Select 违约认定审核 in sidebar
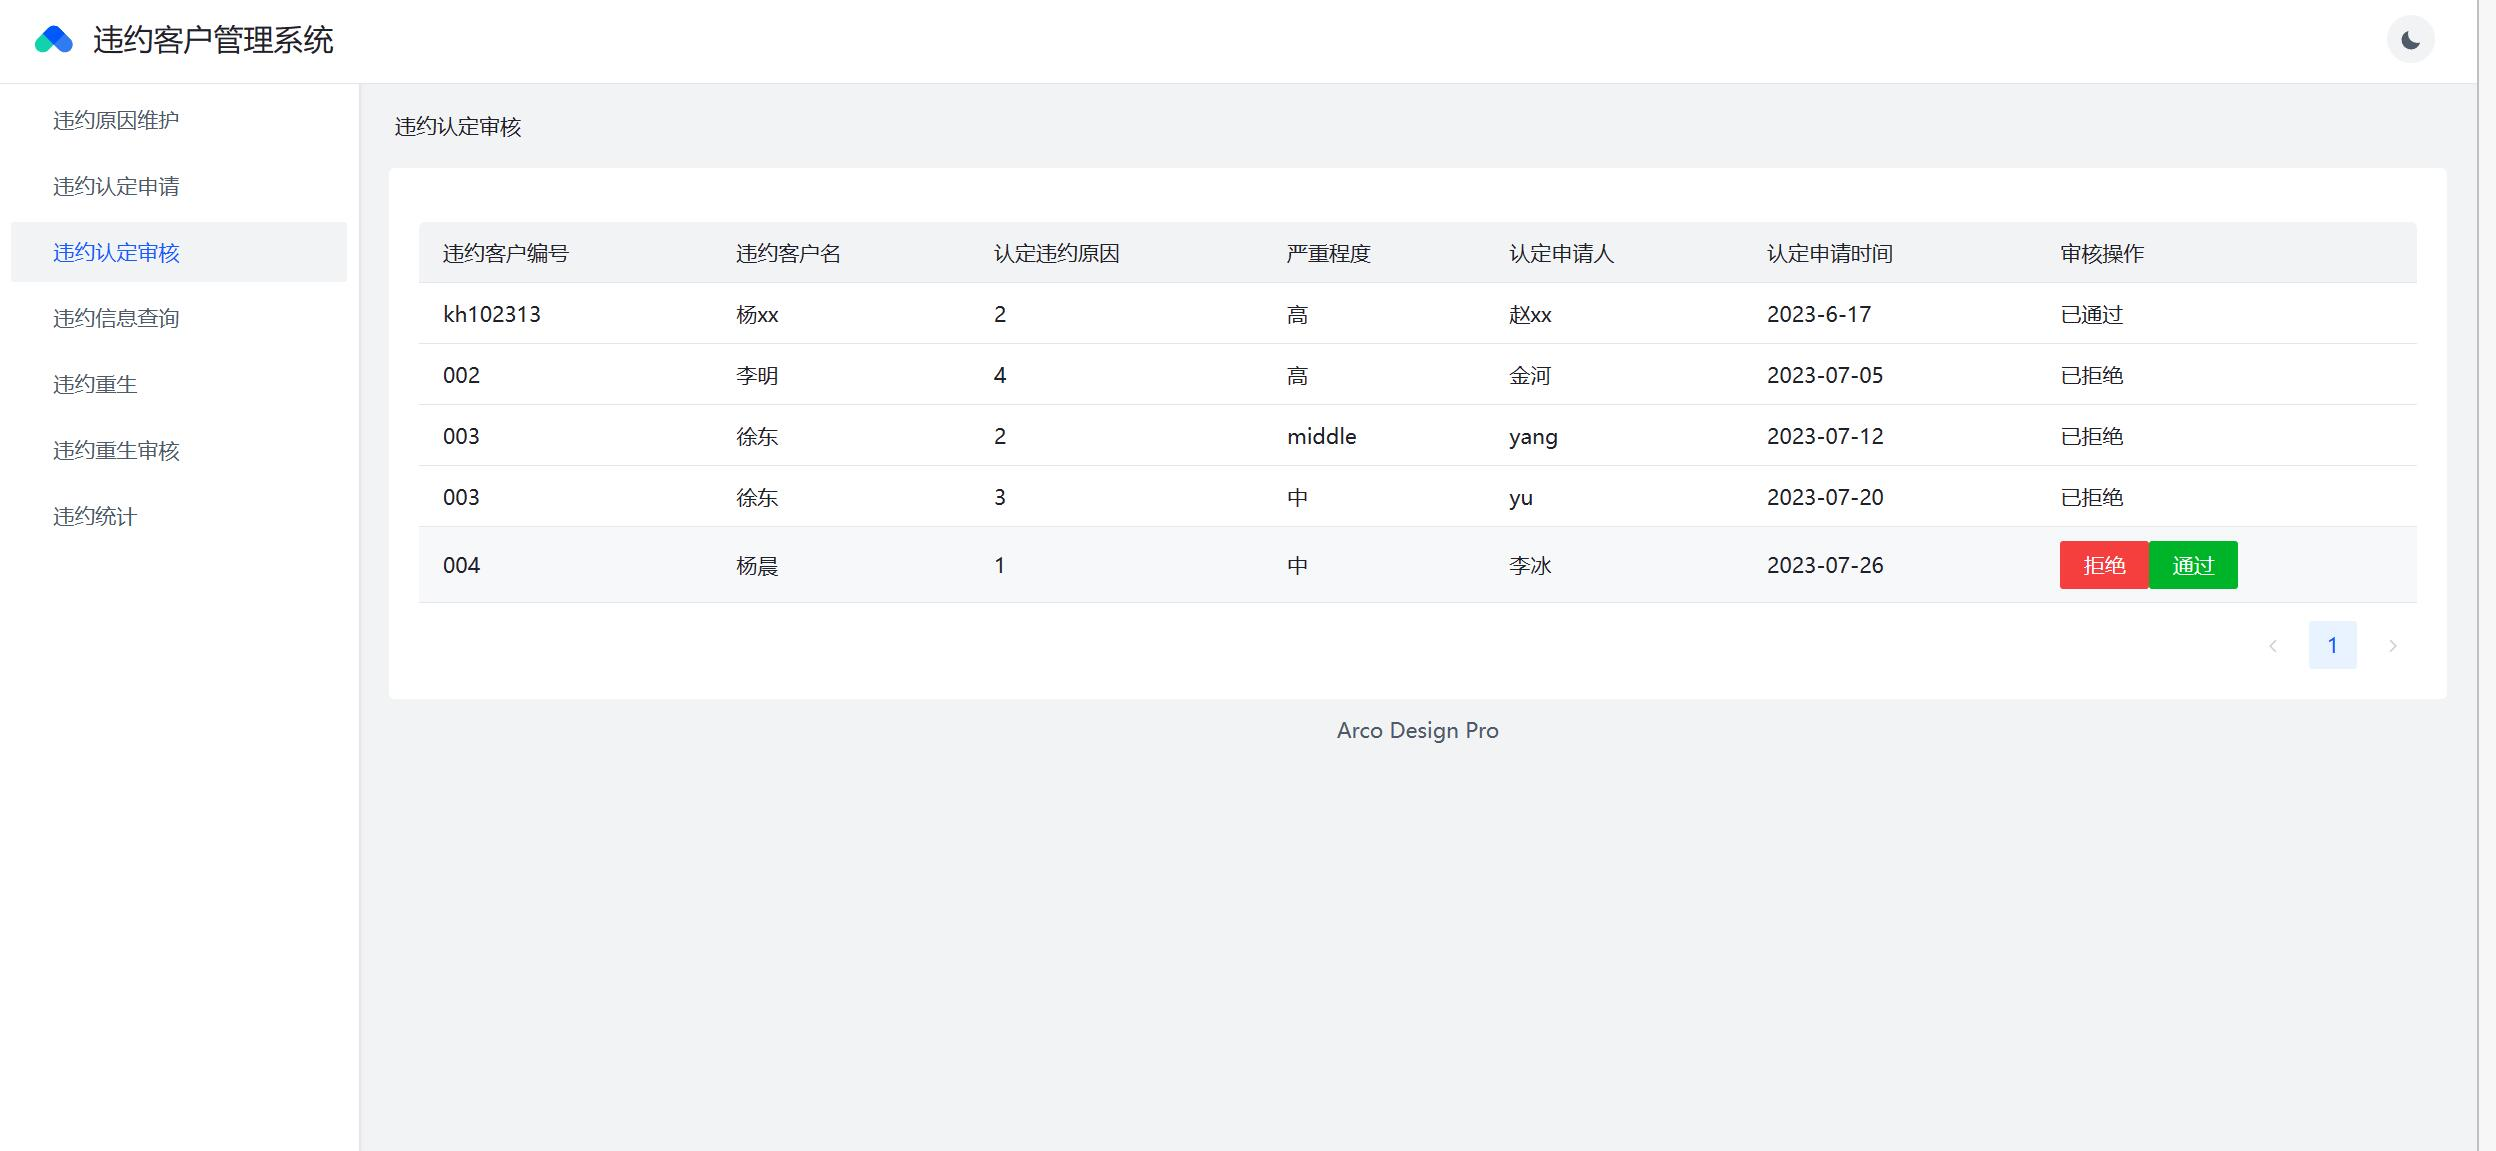The height and width of the screenshot is (1151, 2496). 116,252
